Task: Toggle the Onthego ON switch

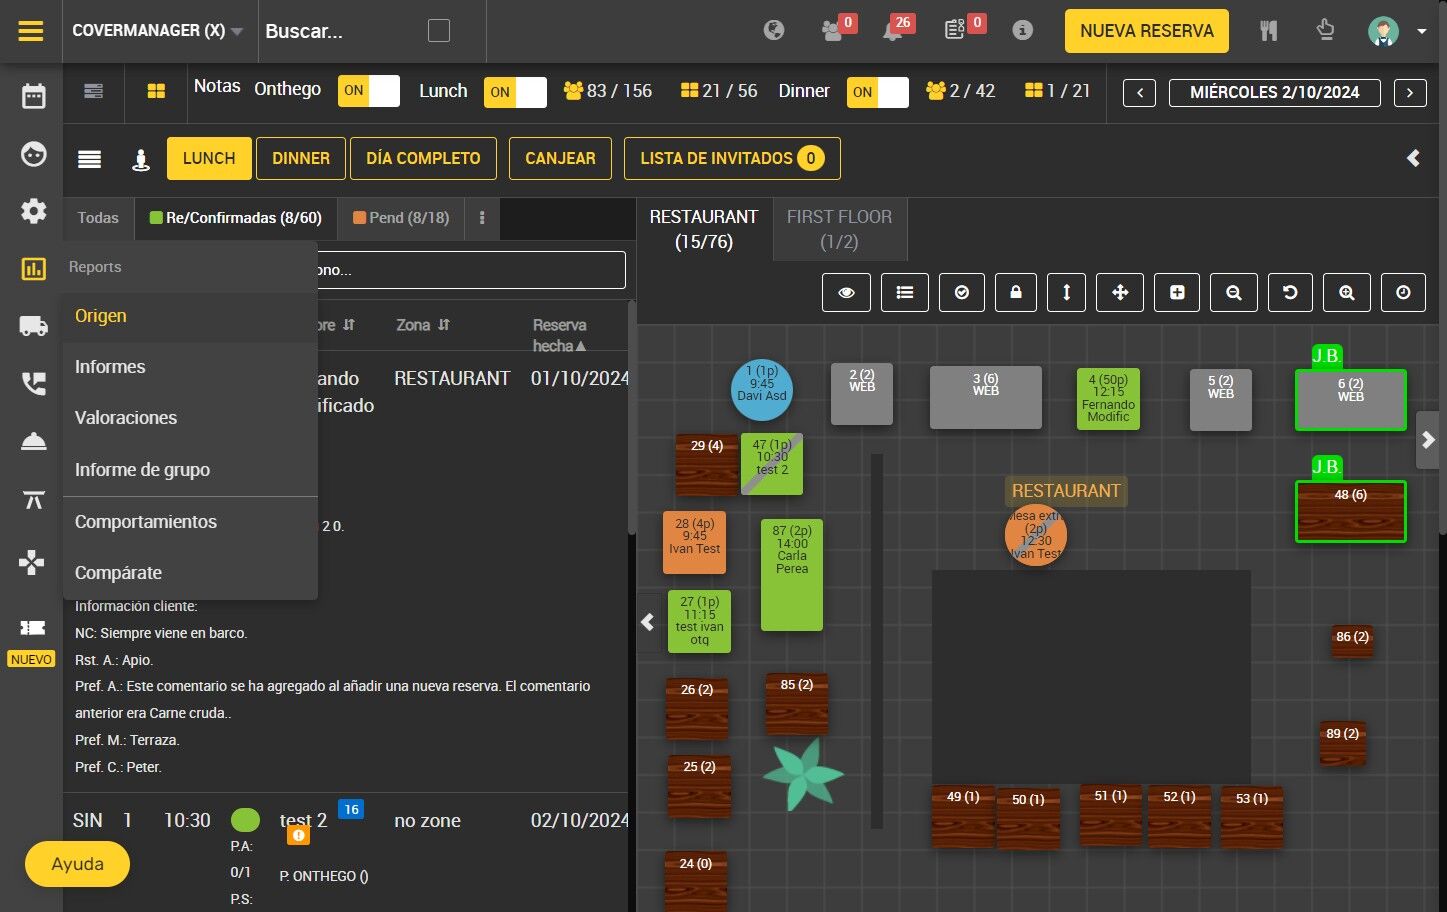Action: click(368, 91)
